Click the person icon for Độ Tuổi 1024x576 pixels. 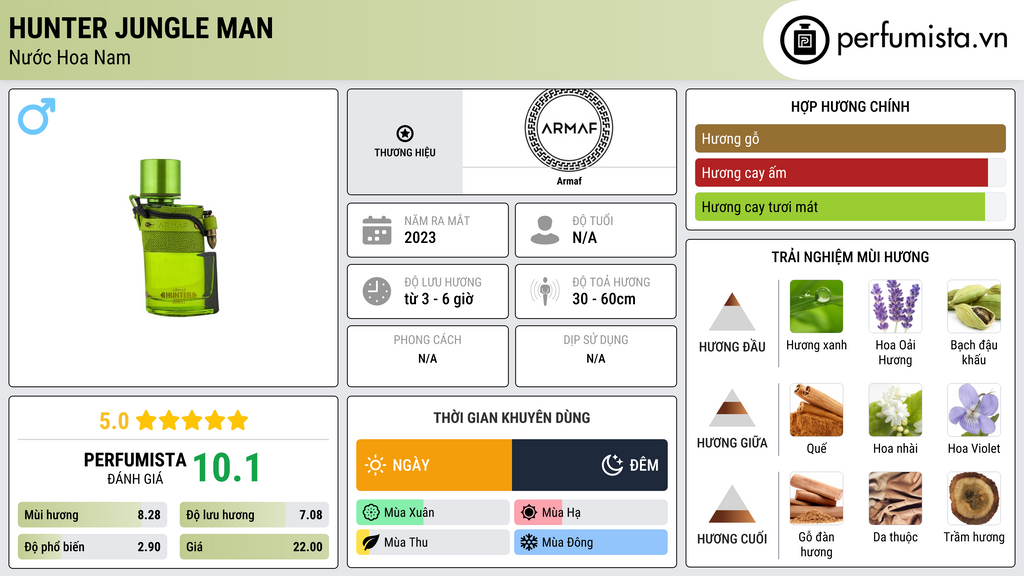545,230
